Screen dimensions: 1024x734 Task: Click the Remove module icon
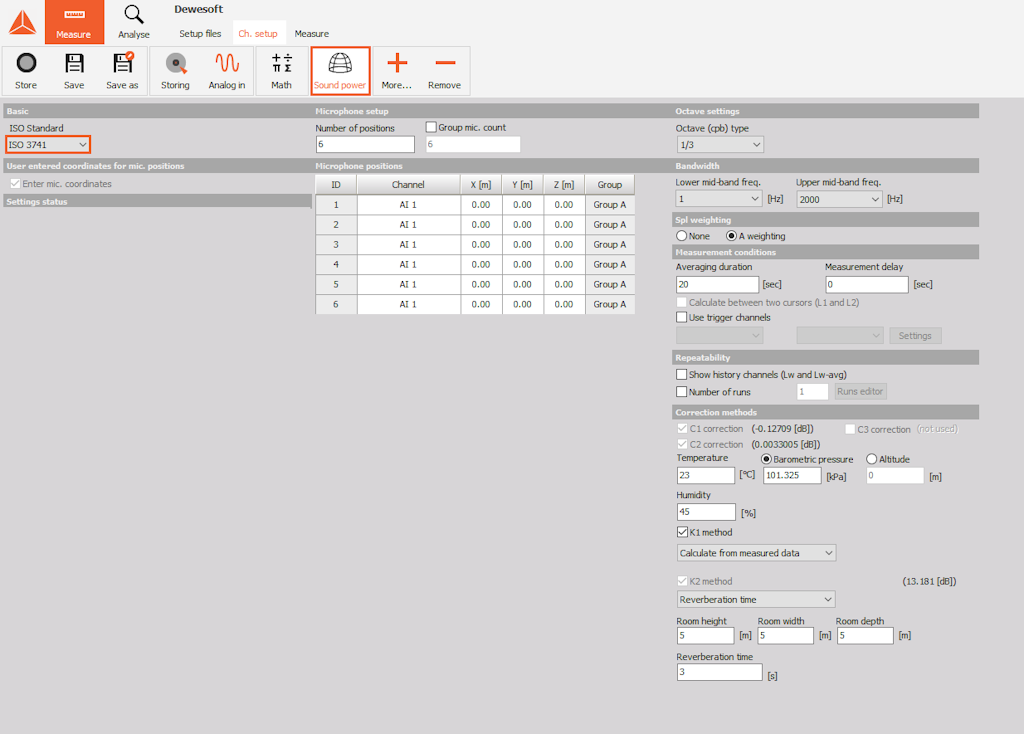445,71
